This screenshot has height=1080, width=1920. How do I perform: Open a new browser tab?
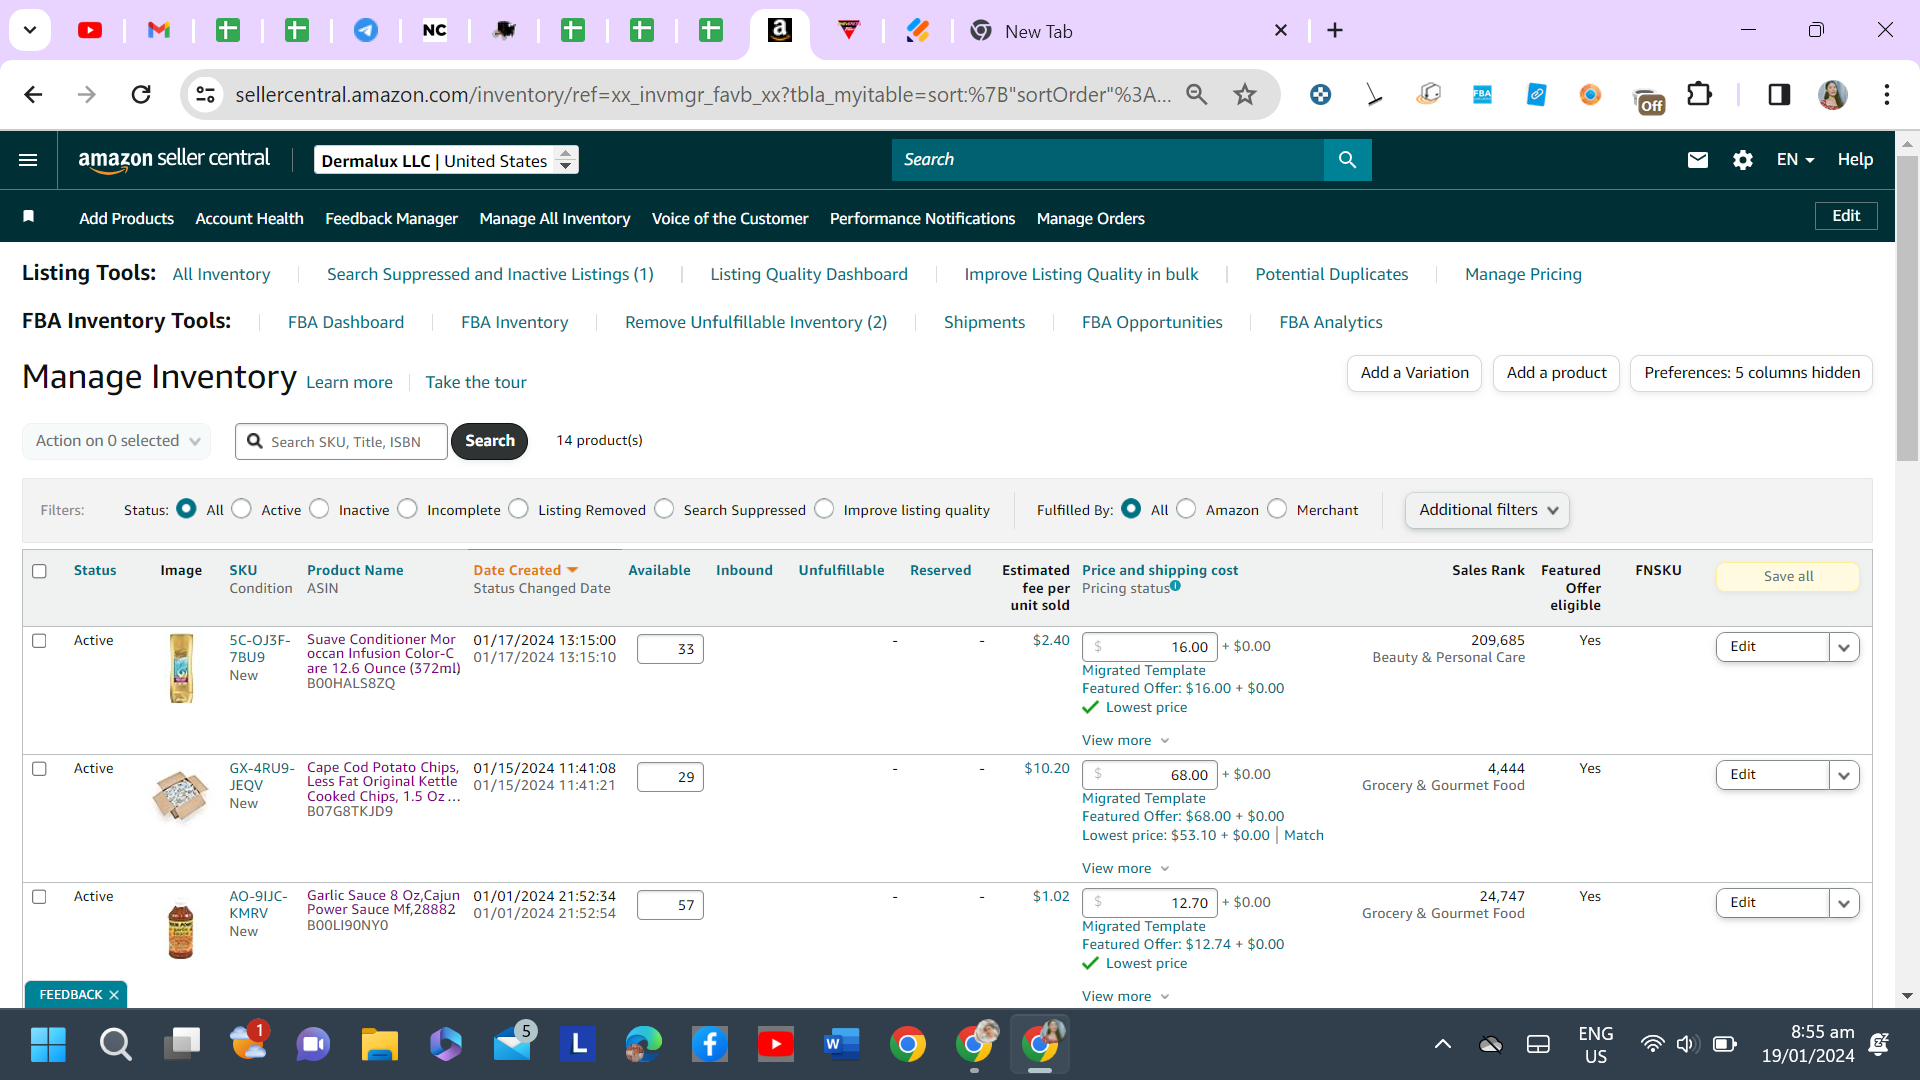[1335, 31]
